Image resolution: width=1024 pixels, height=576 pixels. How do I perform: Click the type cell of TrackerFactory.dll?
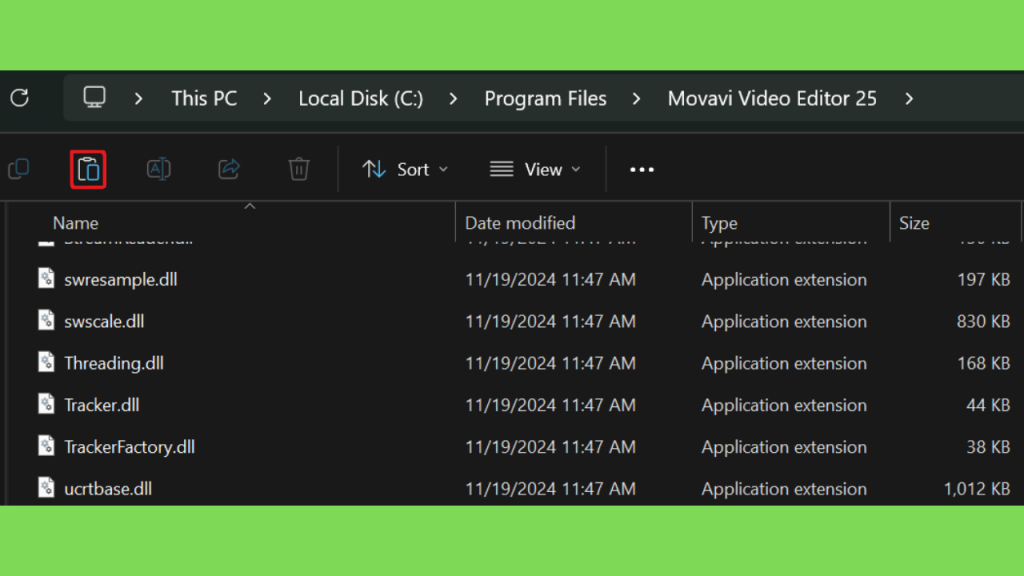pyautogui.click(x=784, y=447)
